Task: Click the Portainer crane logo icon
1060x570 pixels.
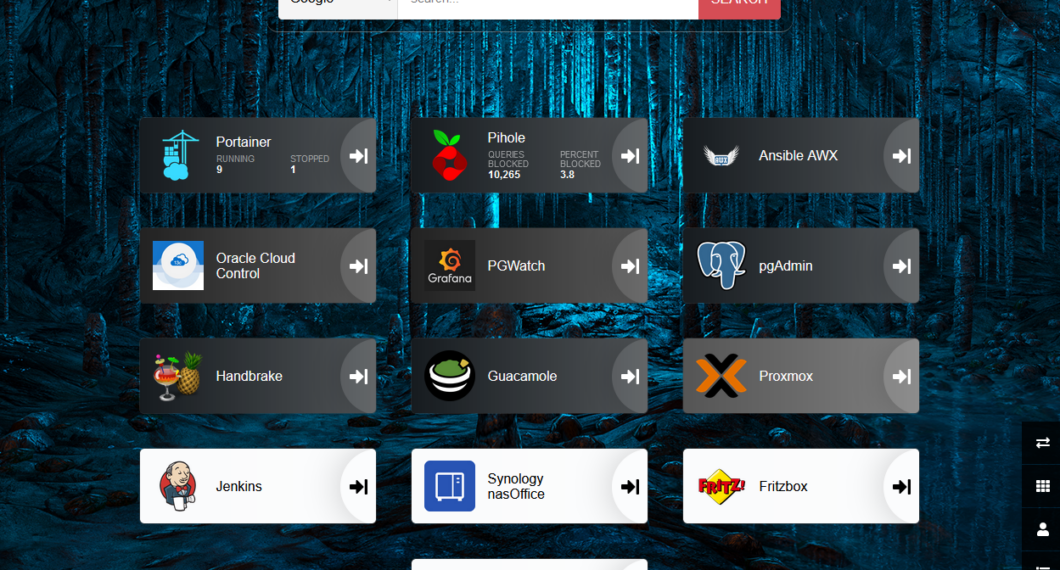Action: pos(180,156)
